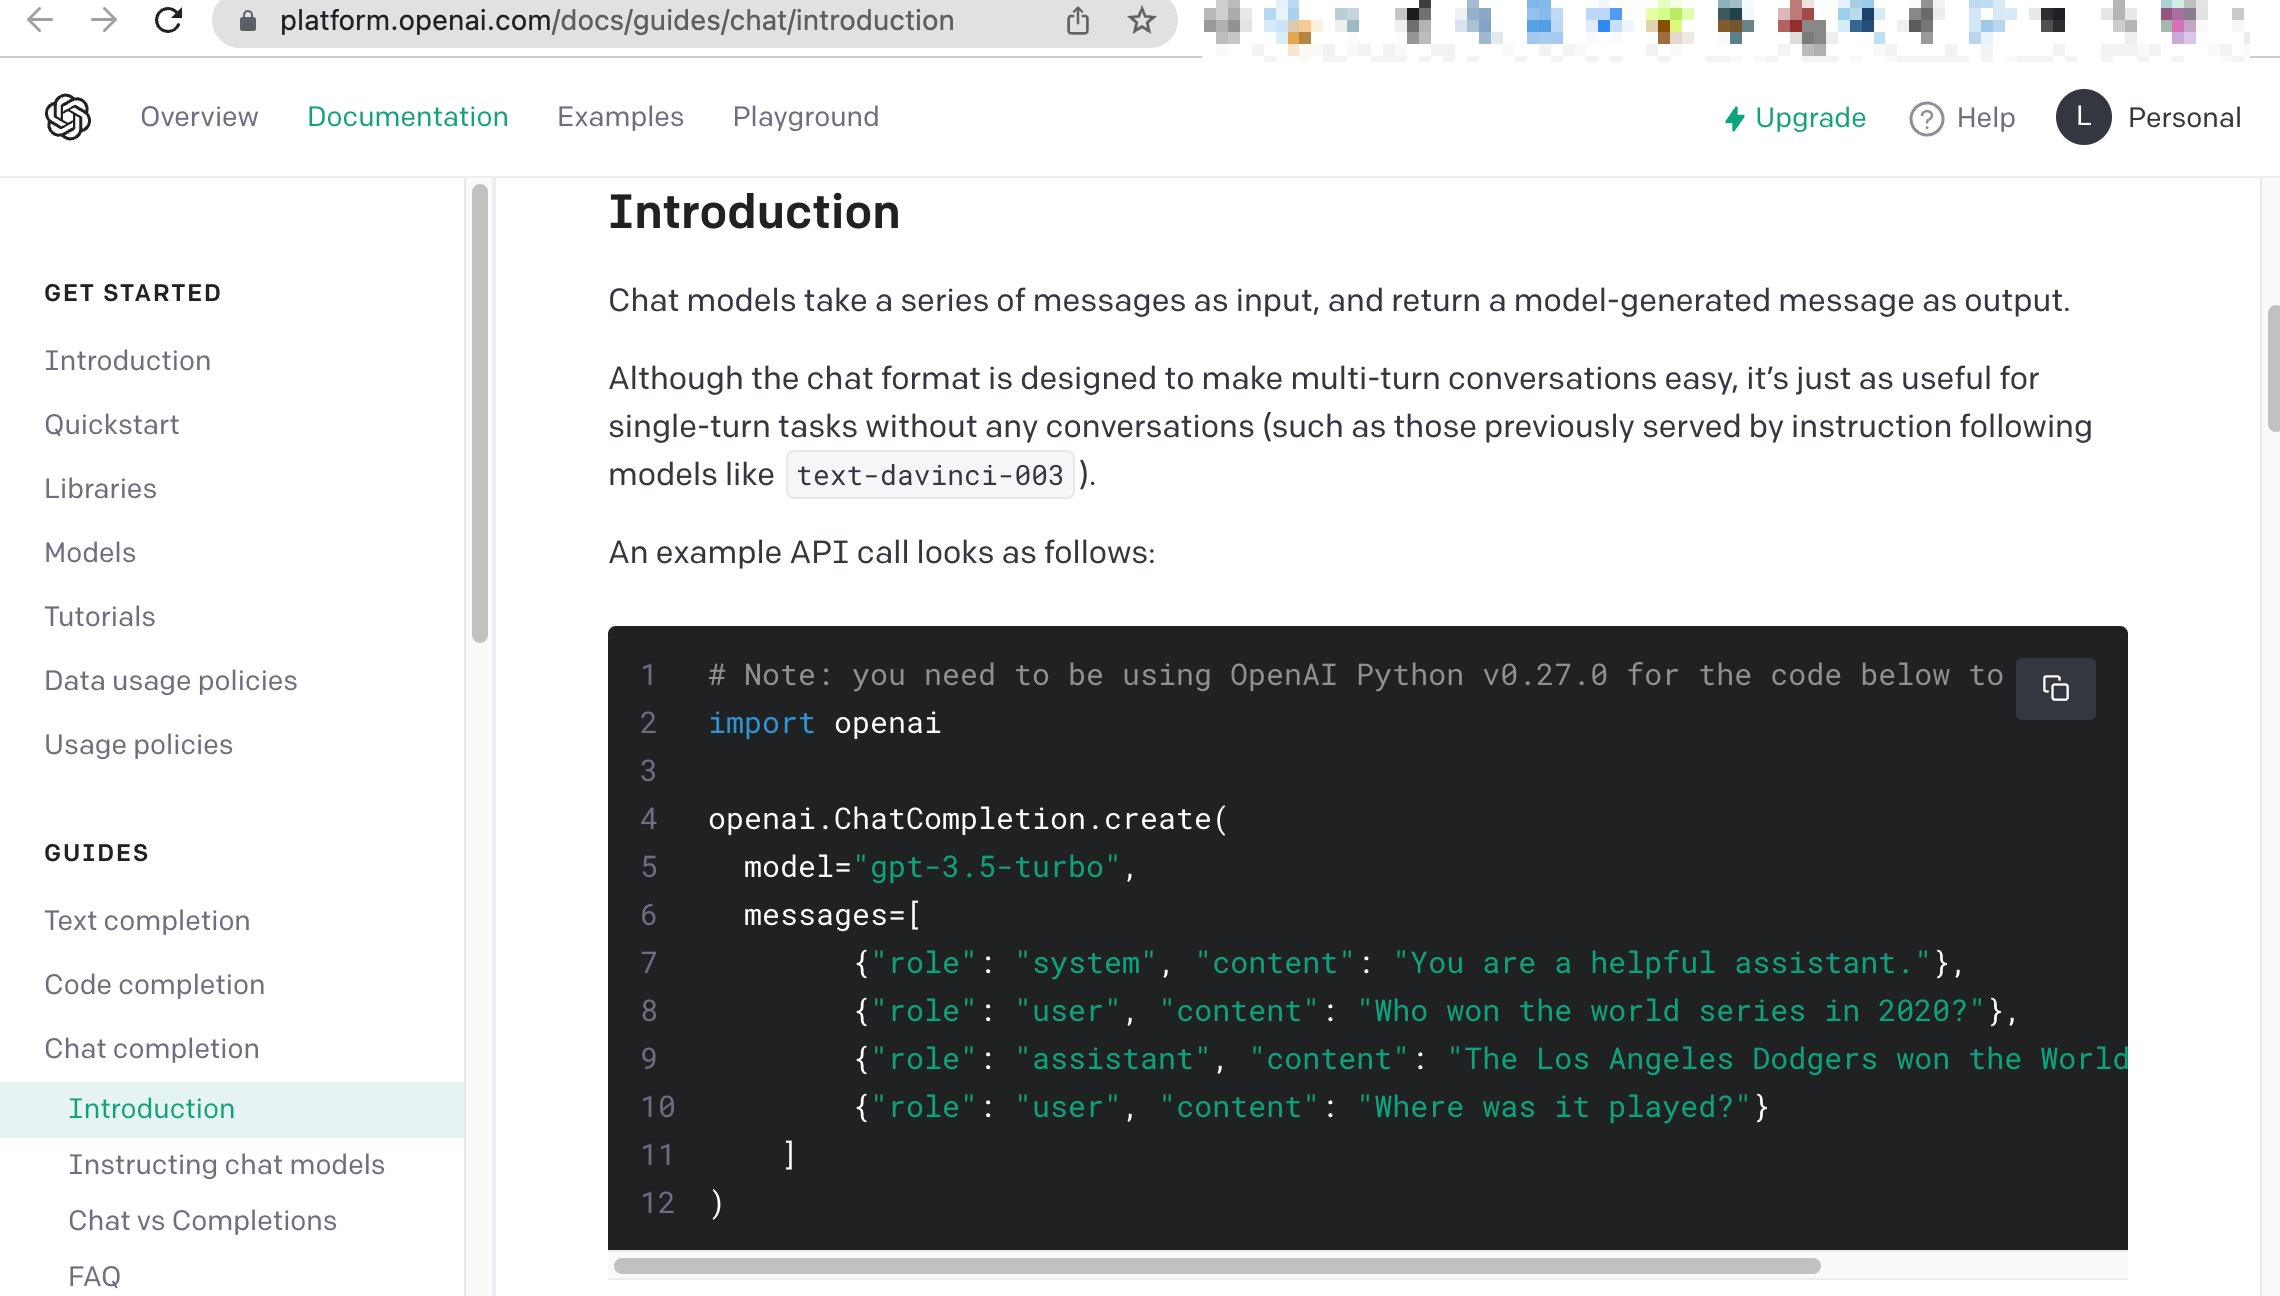The width and height of the screenshot is (2280, 1296).
Task: Open the Code completion guide
Action: pyautogui.click(x=154, y=984)
